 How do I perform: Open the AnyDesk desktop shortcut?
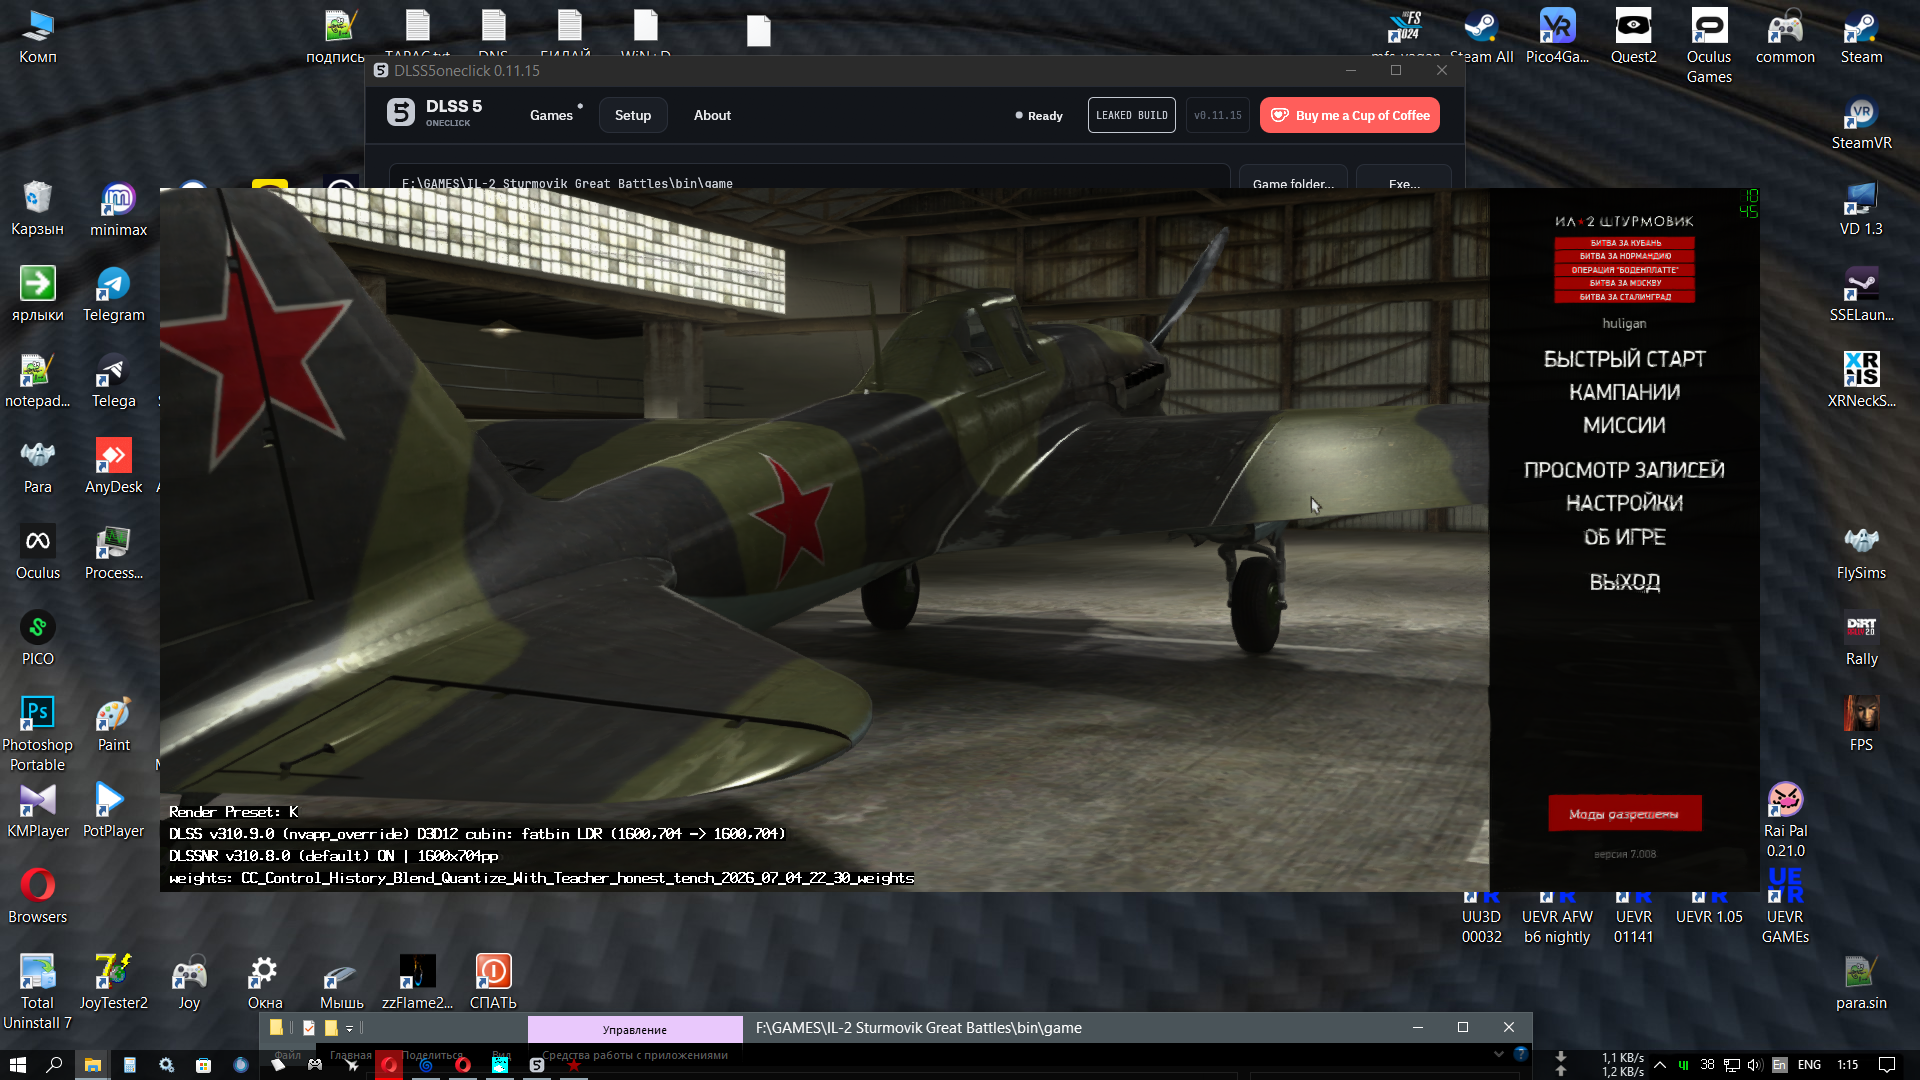coord(113,468)
